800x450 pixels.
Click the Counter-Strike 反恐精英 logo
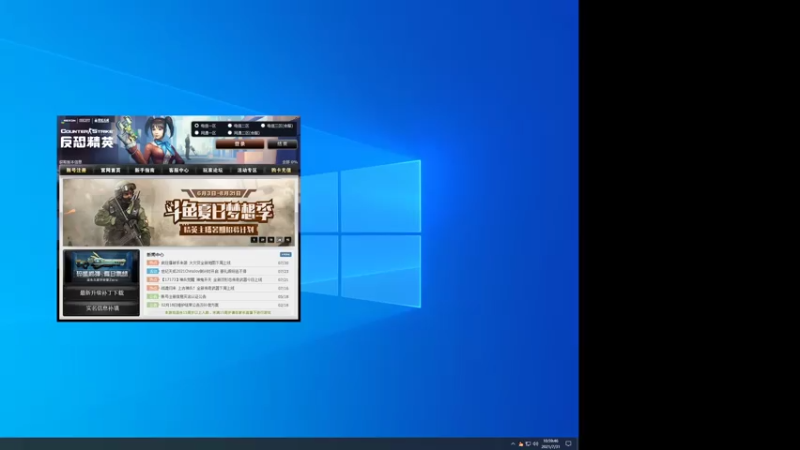[87, 138]
